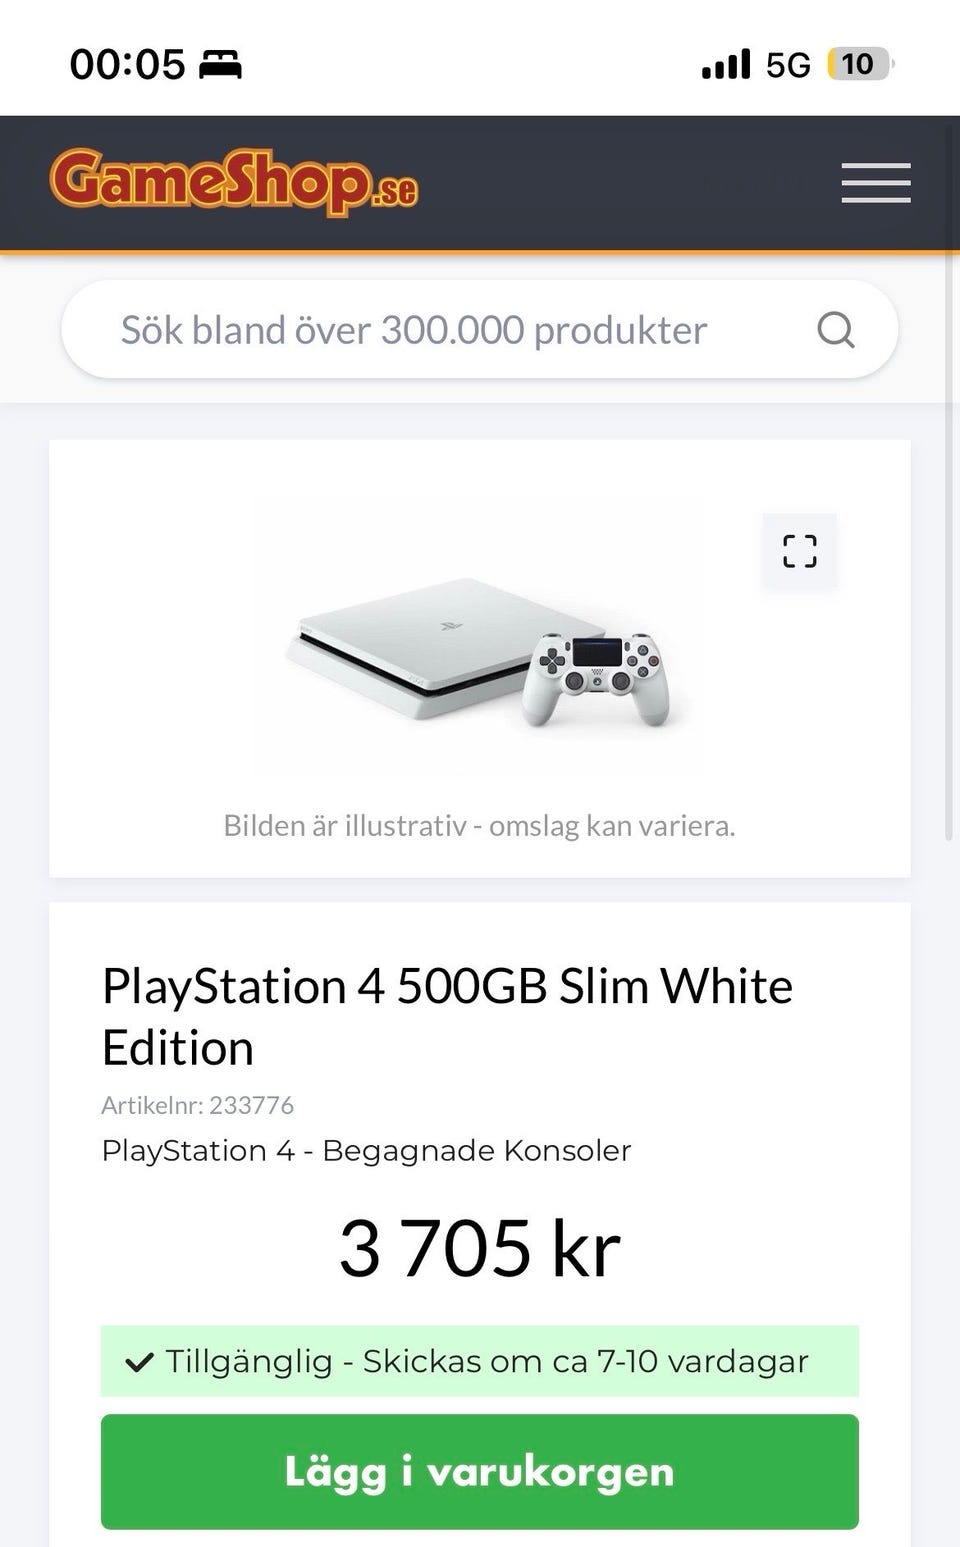Viewport: 960px width, 1547px height.
Task: Open 'PlayStation 4 - Begagnade Konsoler' category link
Action: [366, 1150]
